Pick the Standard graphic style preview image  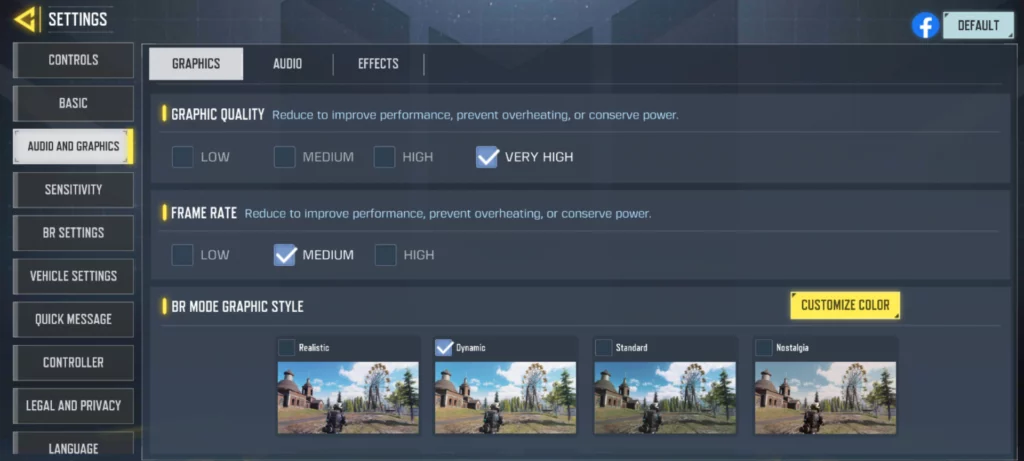(x=665, y=397)
